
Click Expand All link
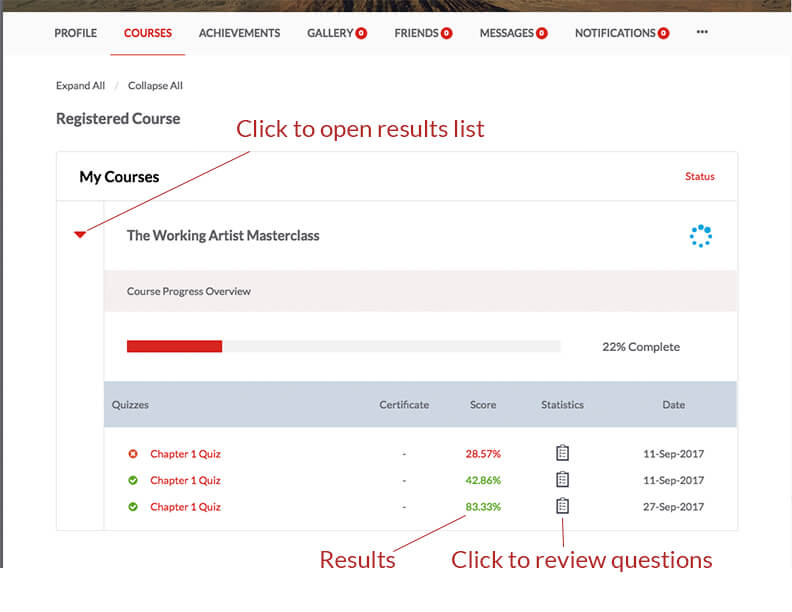click(x=80, y=86)
